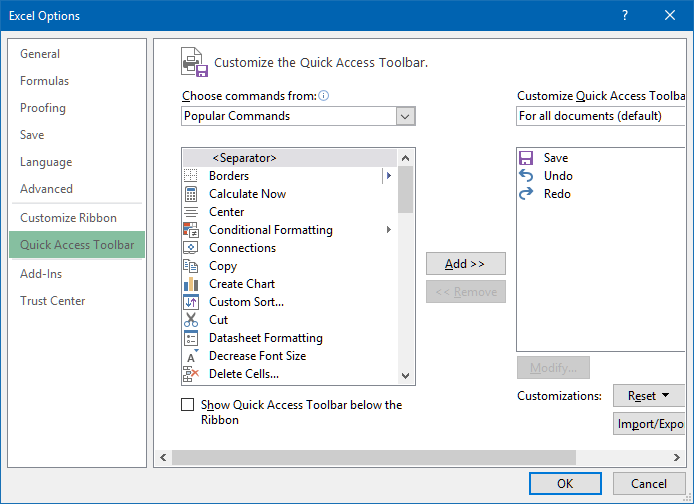Click the horizontal scrollbar thumb

374,458
